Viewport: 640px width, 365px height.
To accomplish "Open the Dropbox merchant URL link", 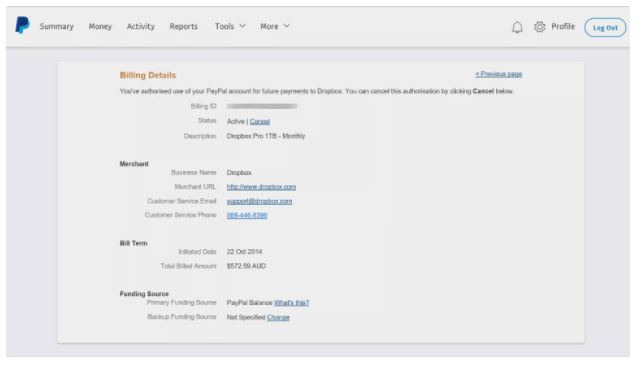I will [261, 187].
